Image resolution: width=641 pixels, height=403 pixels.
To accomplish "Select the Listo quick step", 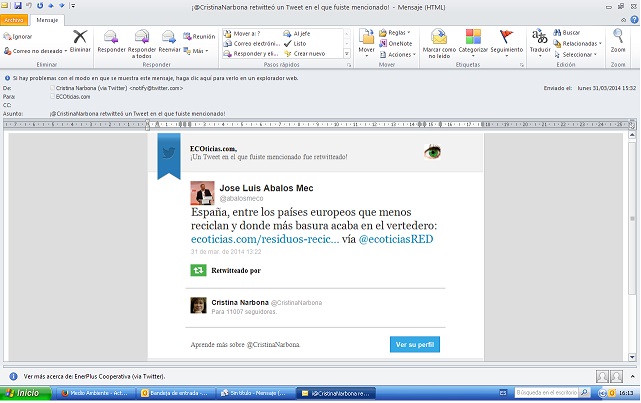I will click(x=295, y=43).
